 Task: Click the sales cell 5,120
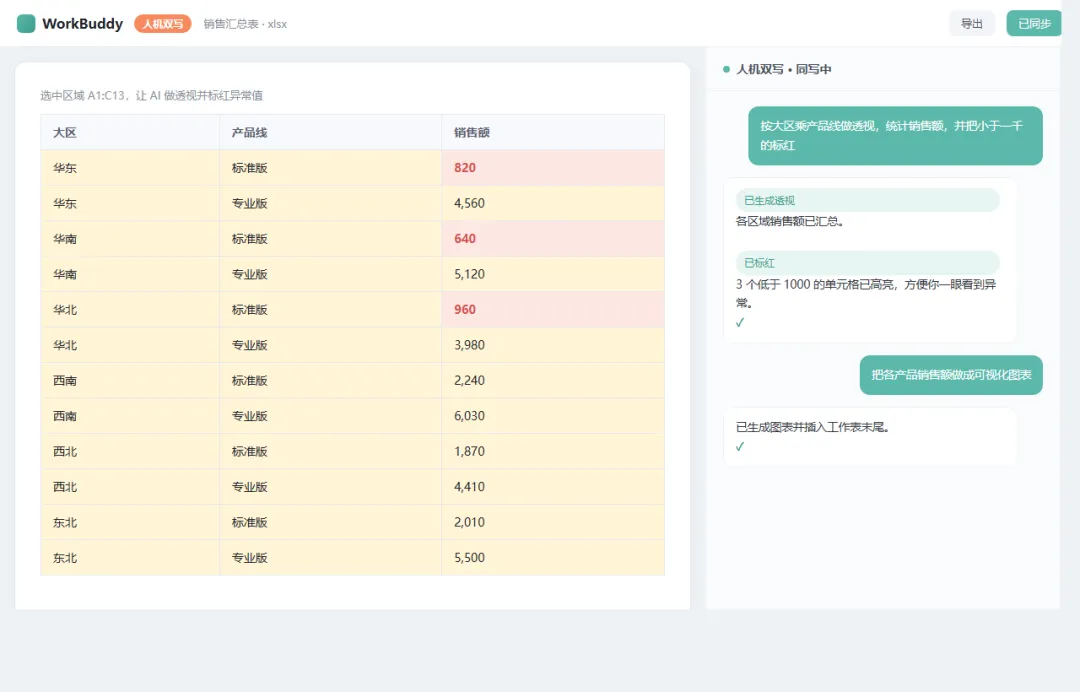[553, 274]
